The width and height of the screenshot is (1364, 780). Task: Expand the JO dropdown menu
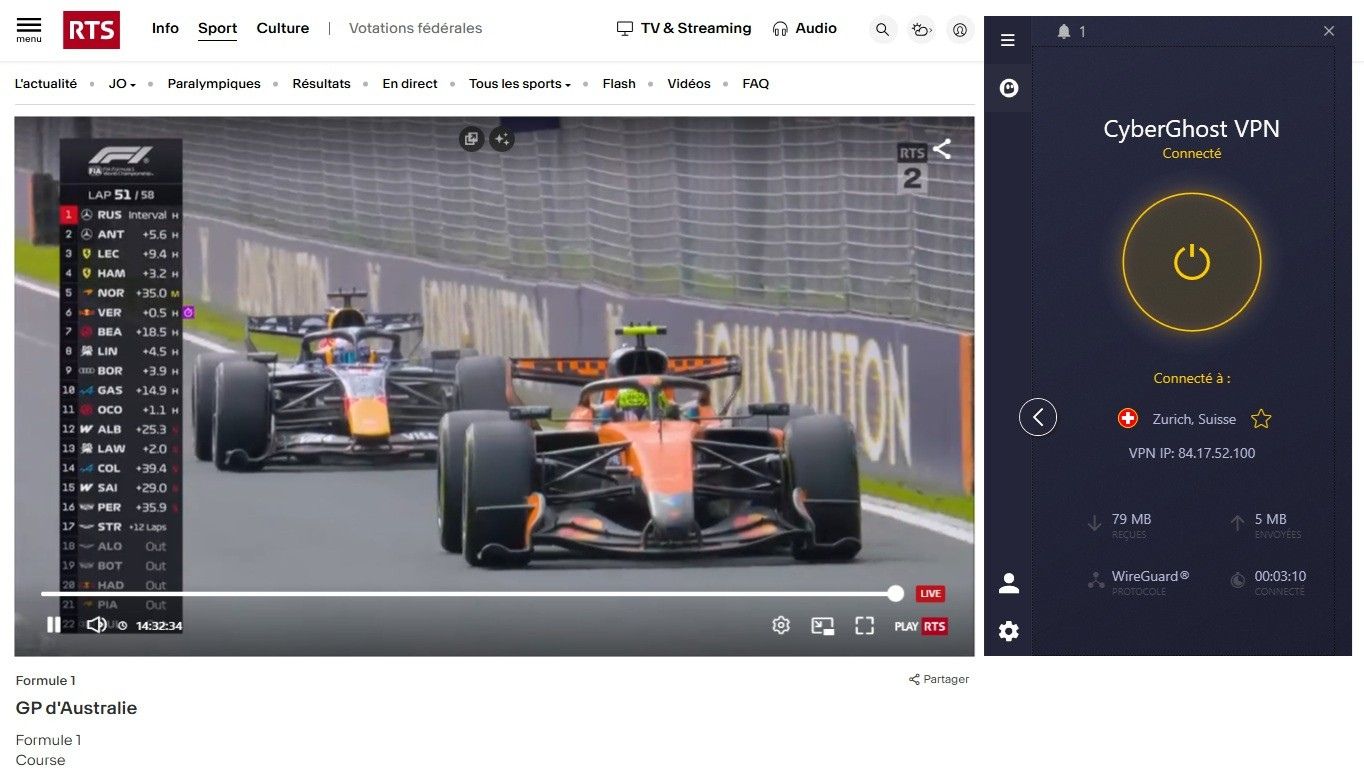[x=122, y=84]
